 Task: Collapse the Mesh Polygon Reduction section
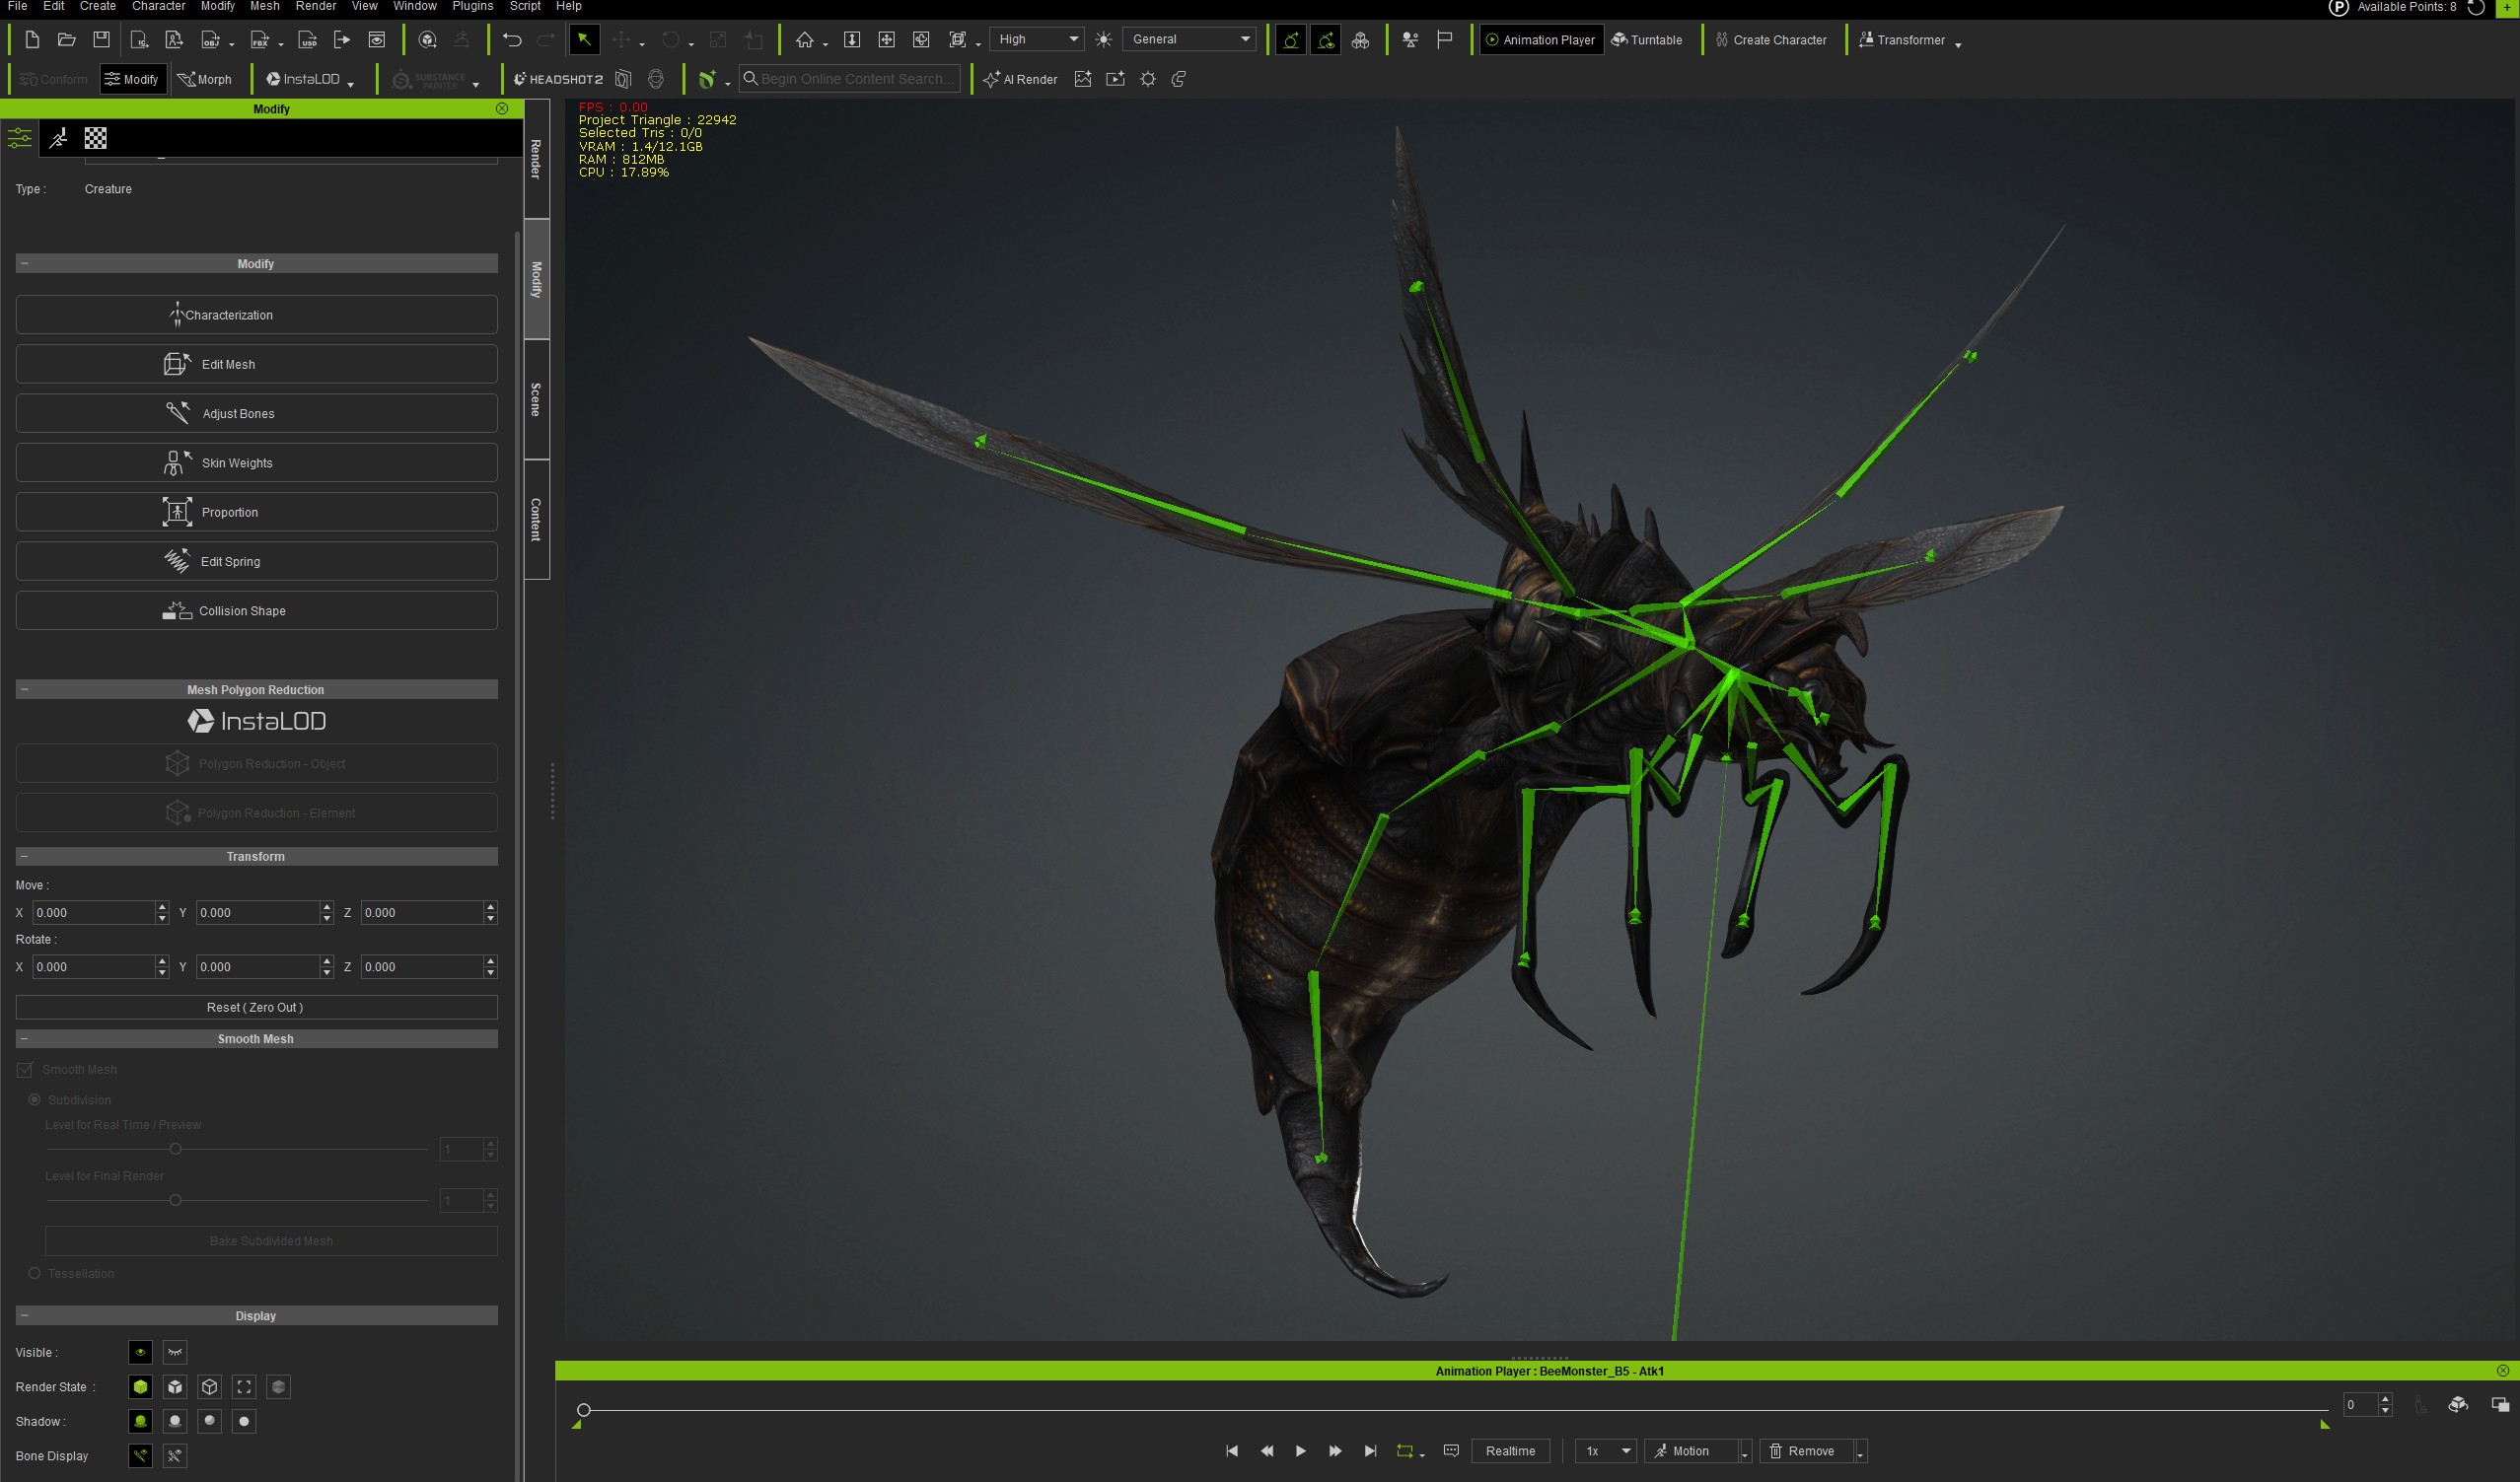coord(24,690)
